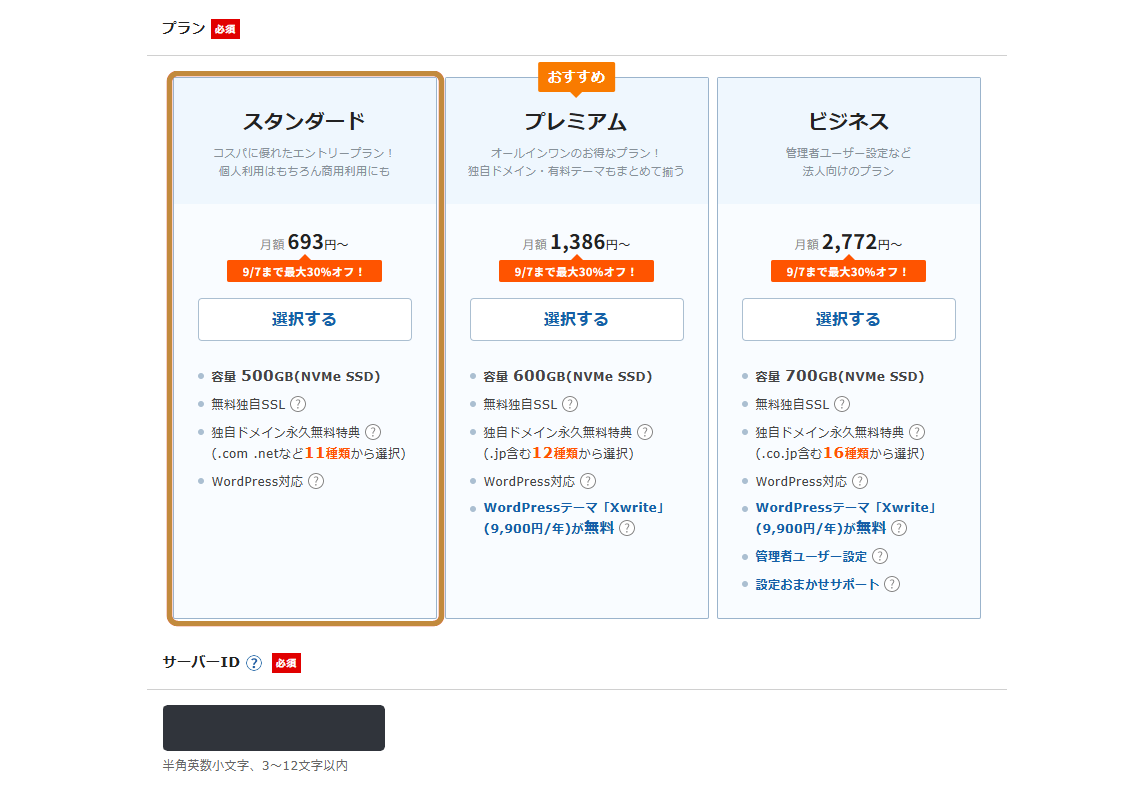This screenshot has width=1148, height=789.
Task: Open help for 設定おまかせサポート
Action: pyautogui.click(x=892, y=584)
